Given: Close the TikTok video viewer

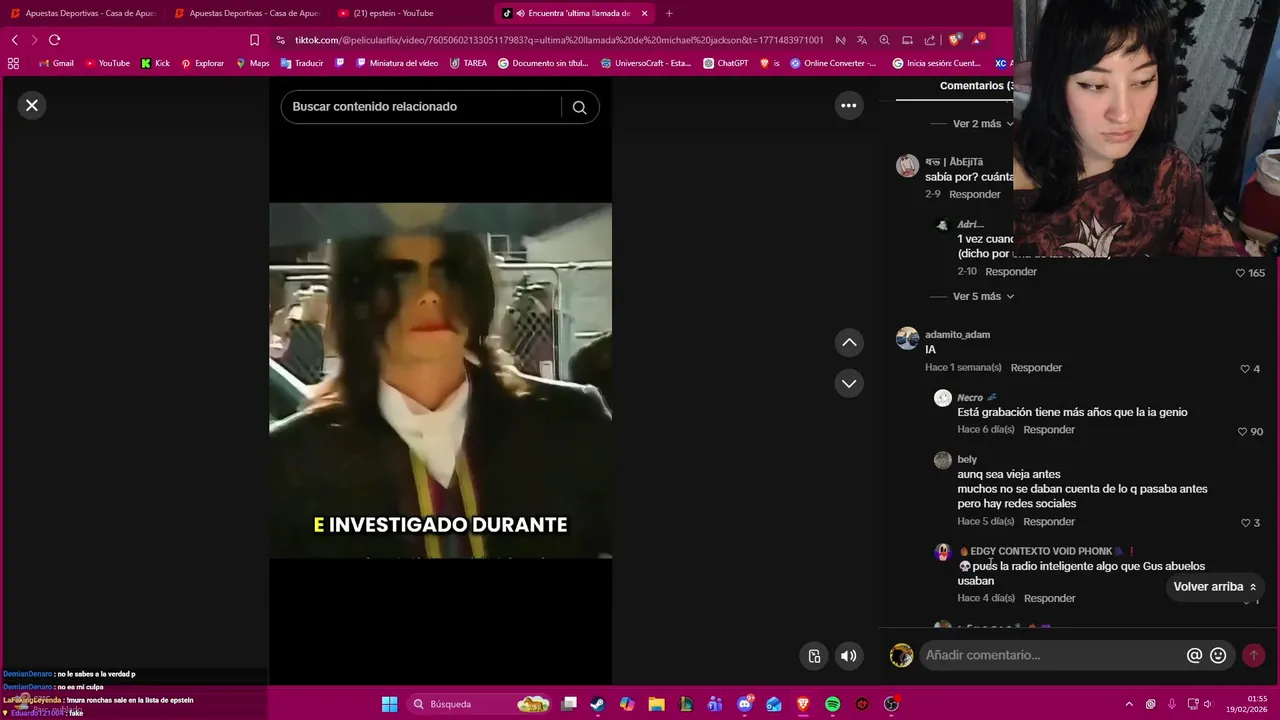Looking at the screenshot, I should 32,105.
